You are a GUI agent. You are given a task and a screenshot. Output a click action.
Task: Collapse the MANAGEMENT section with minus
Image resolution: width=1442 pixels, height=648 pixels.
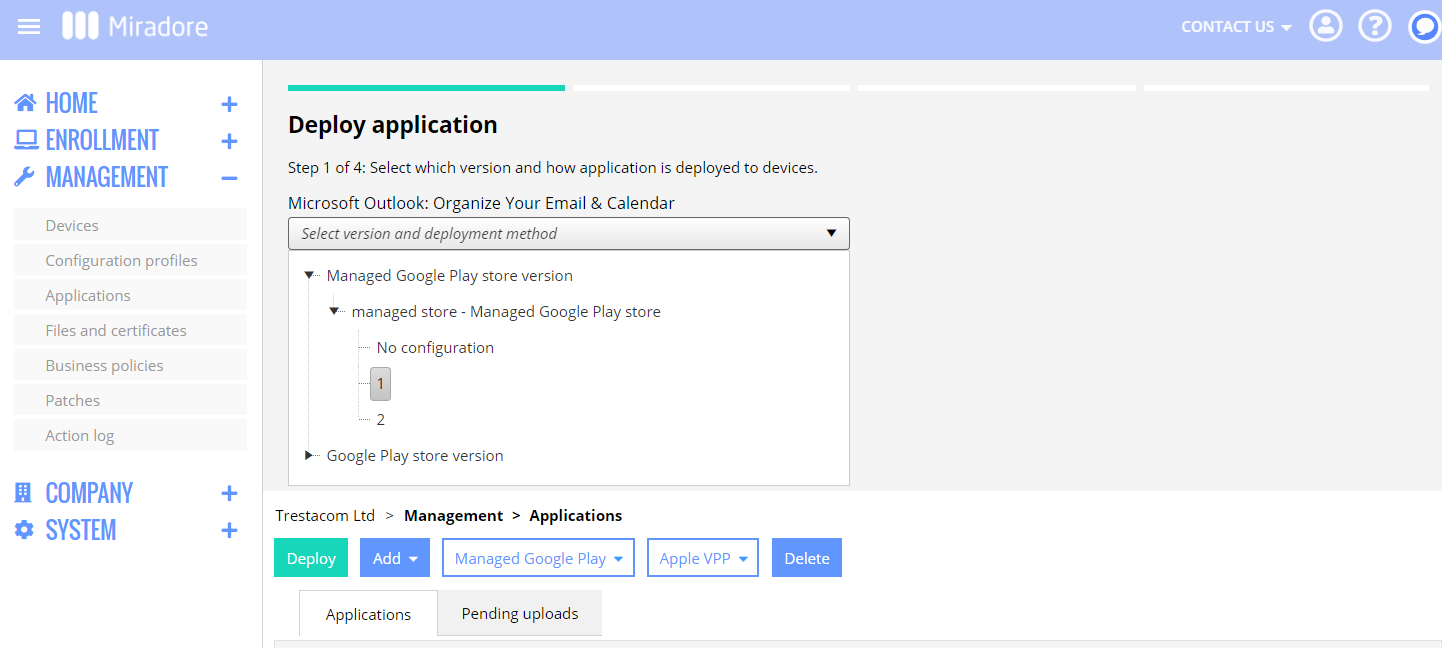pyautogui.click(x=229, y=178)
